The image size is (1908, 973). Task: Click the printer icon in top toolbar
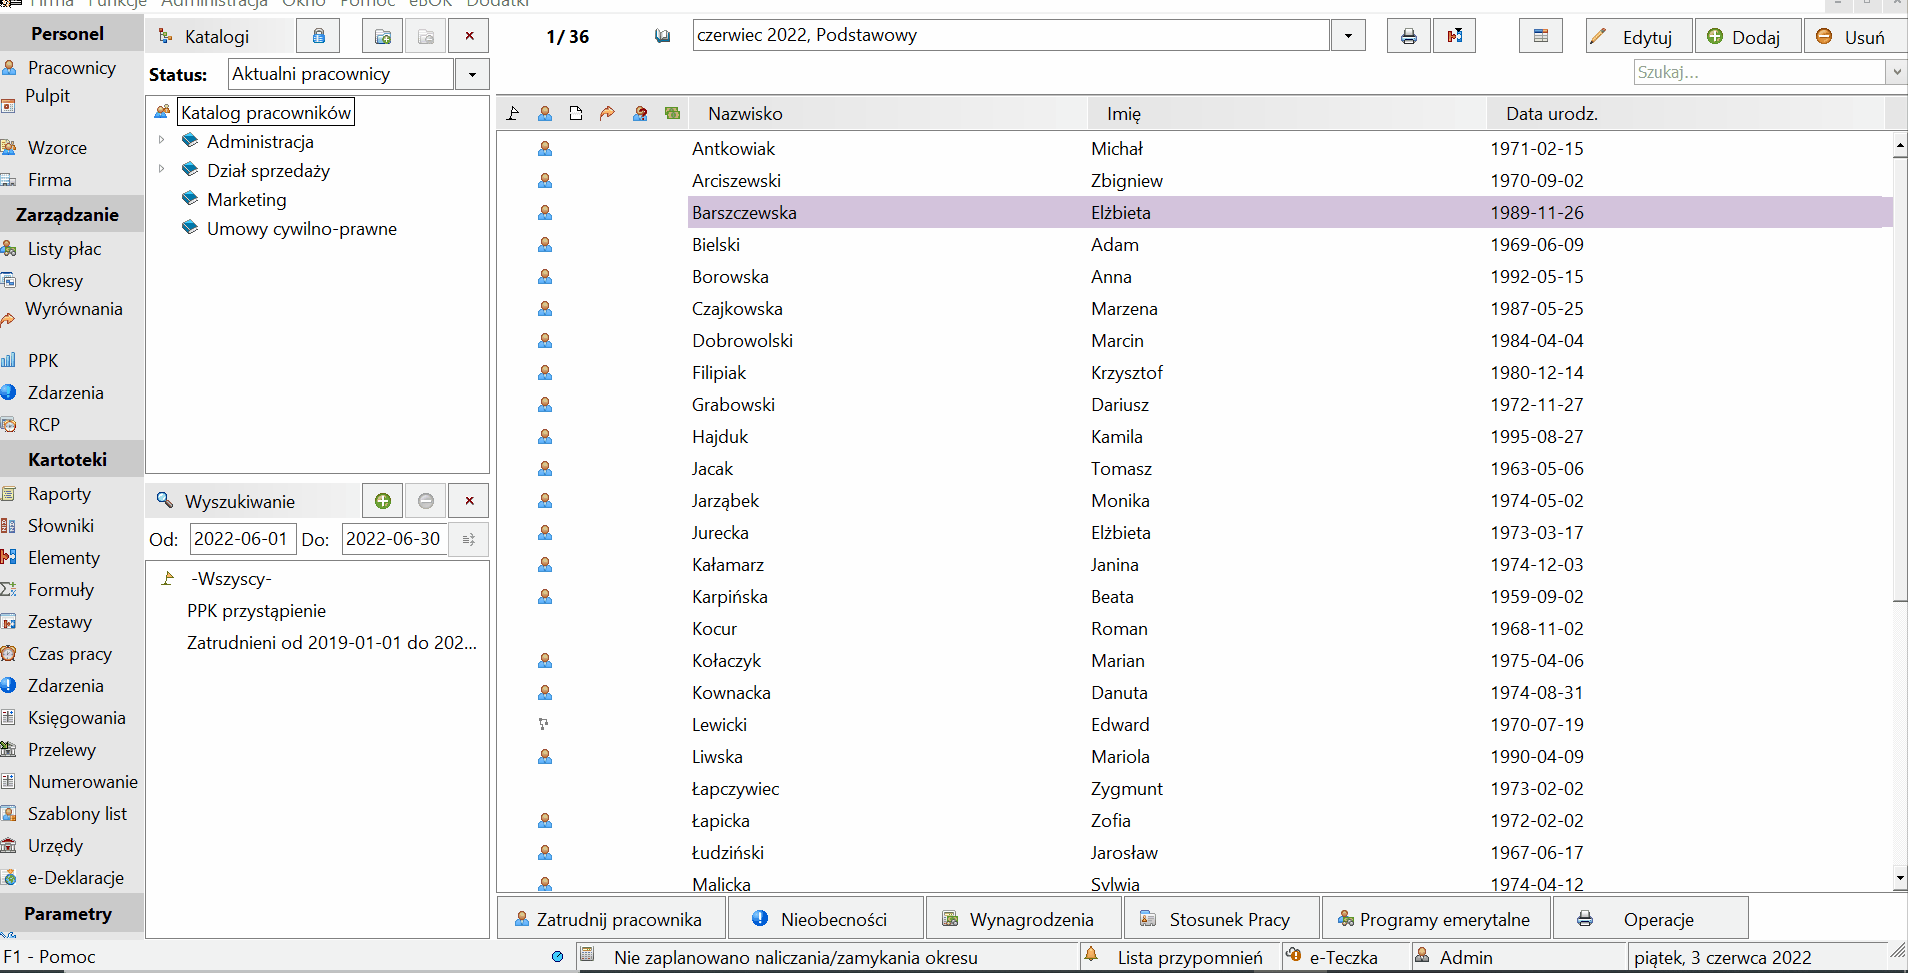point(1408,37)
